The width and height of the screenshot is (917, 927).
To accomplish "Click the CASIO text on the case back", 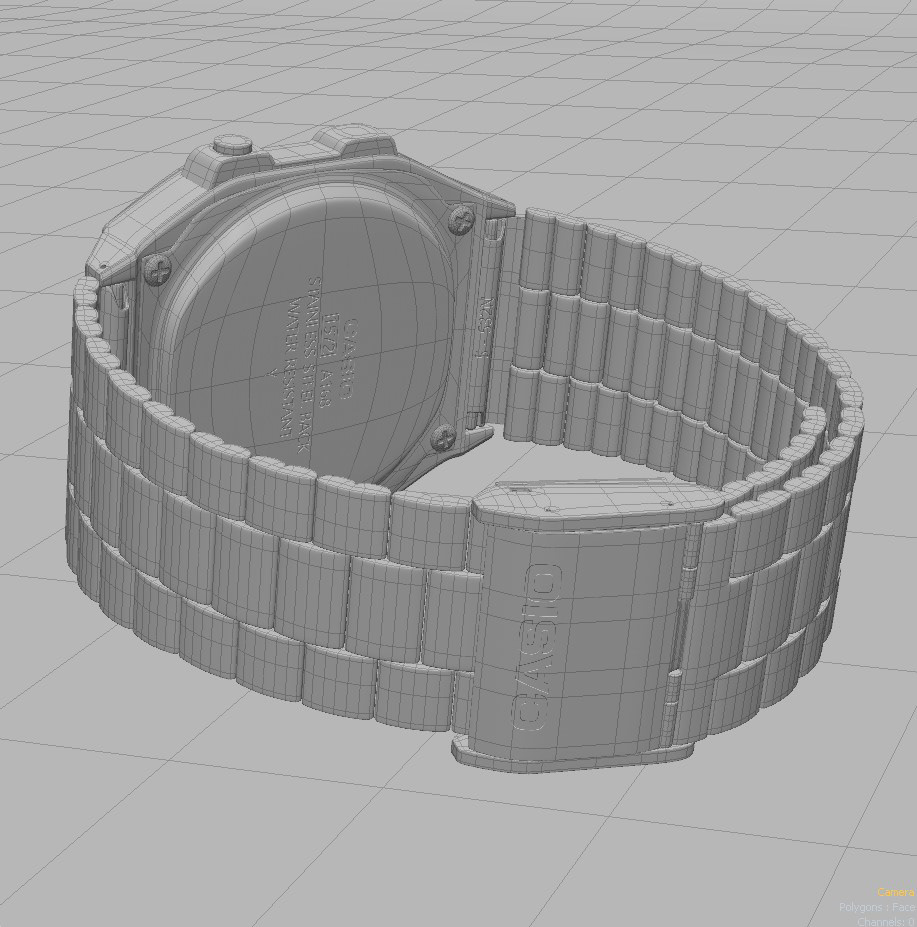I will click(352, 356).
